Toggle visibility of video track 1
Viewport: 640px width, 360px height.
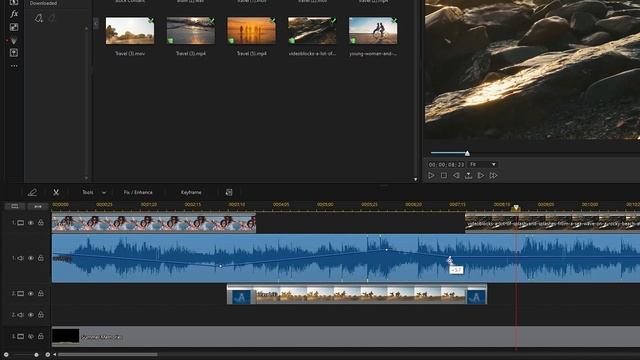pos(31,223)
